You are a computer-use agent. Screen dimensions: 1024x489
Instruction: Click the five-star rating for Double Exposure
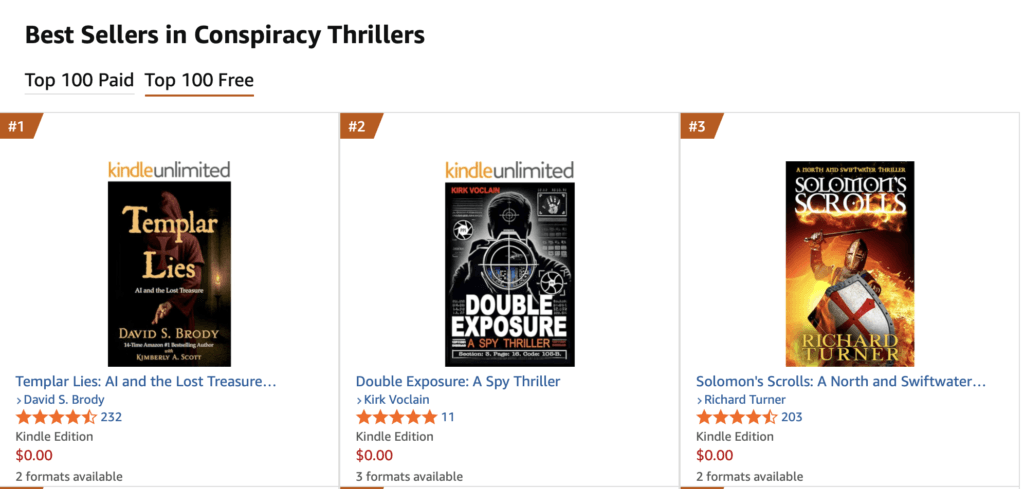[x=396, y=417]
